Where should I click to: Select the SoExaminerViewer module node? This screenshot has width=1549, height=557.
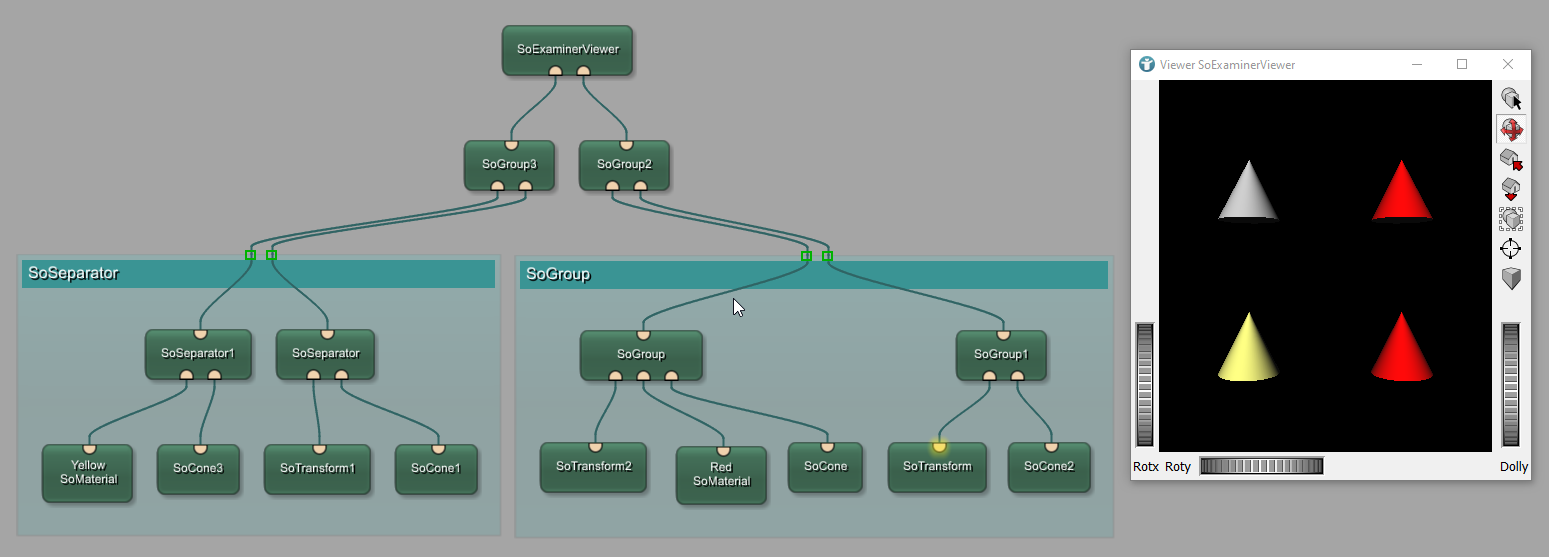click(567, 49)
